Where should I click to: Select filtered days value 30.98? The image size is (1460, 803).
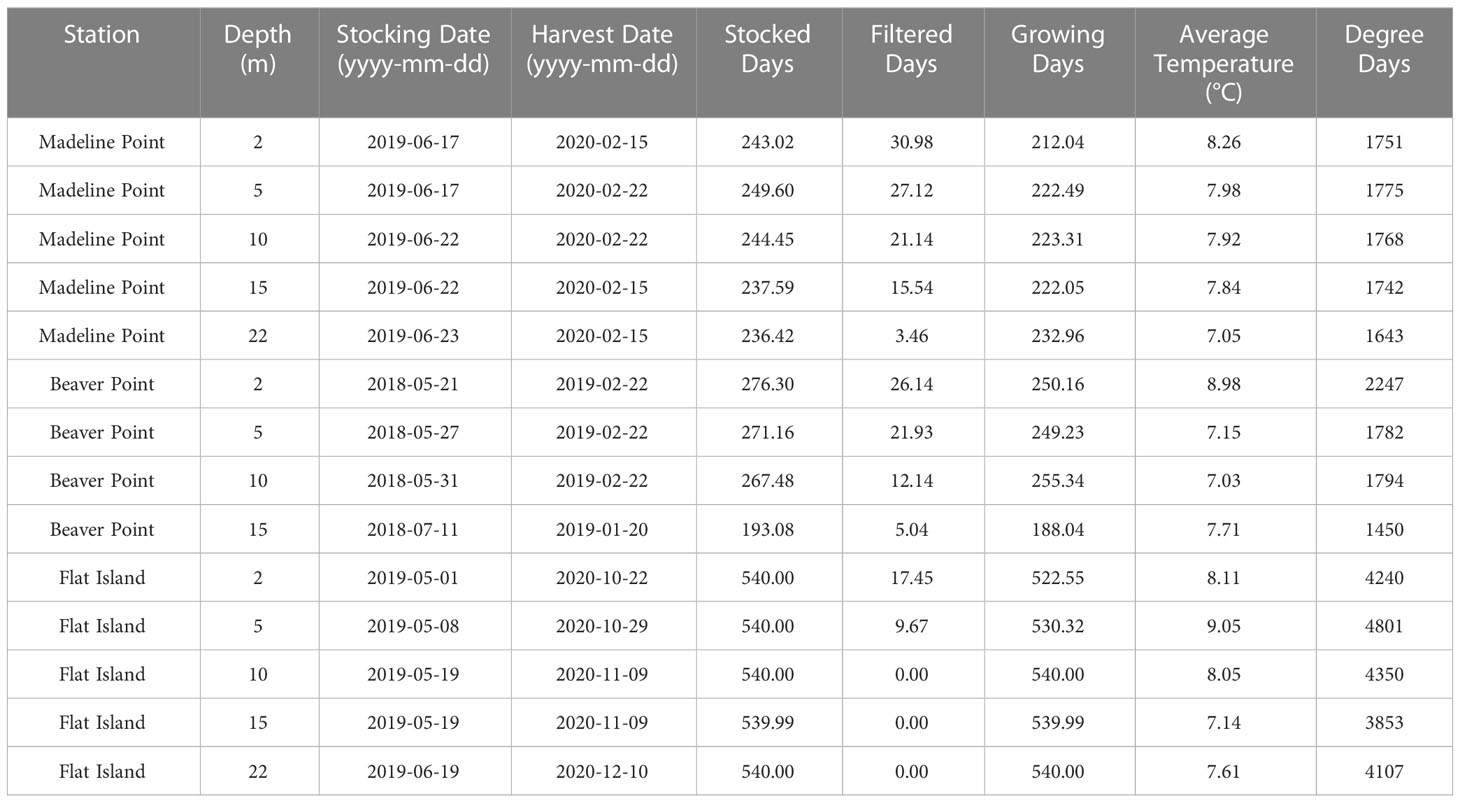(912, 142)
